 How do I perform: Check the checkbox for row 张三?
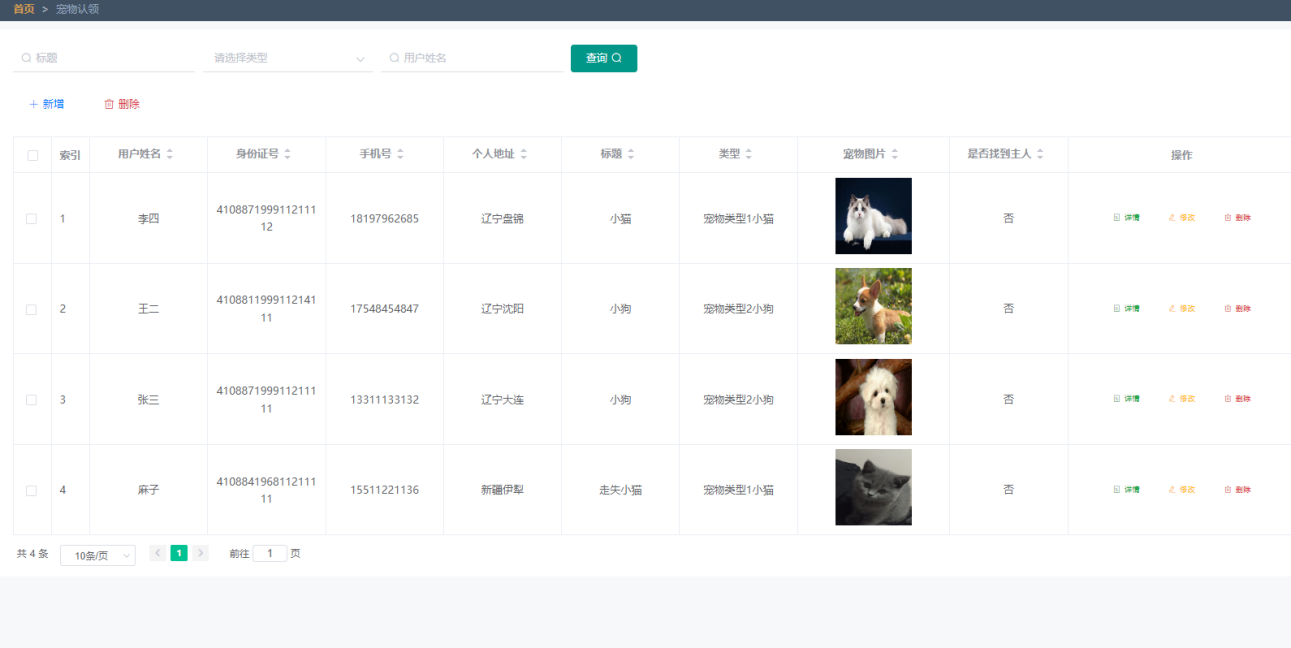click(32, 399)
